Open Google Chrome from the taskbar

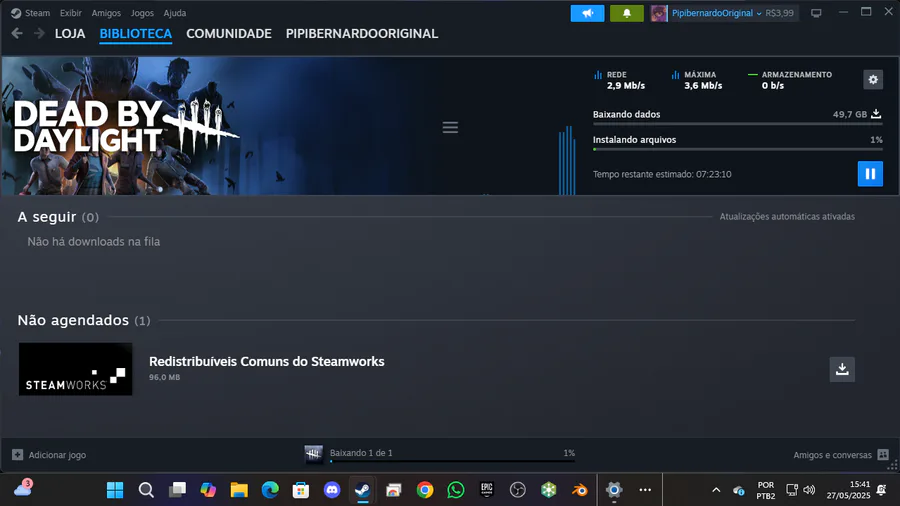[425, 490]
